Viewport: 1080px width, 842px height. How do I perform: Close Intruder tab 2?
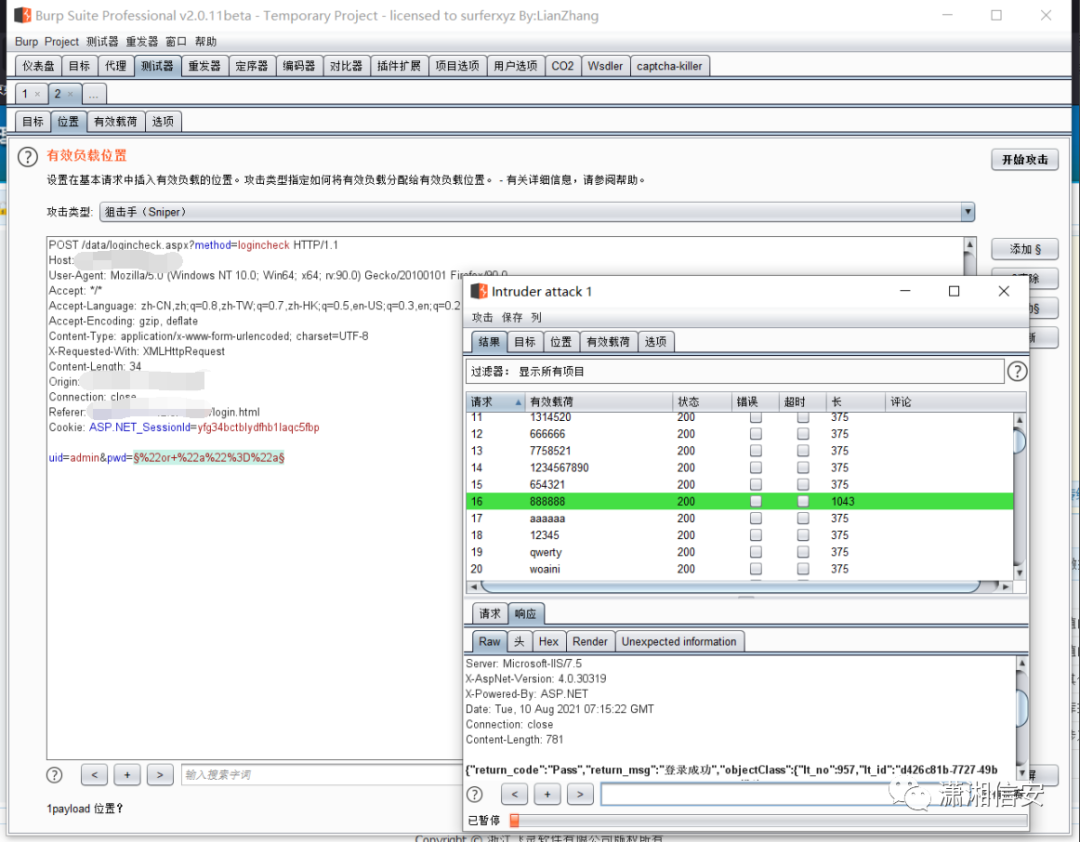click(70, 94)
